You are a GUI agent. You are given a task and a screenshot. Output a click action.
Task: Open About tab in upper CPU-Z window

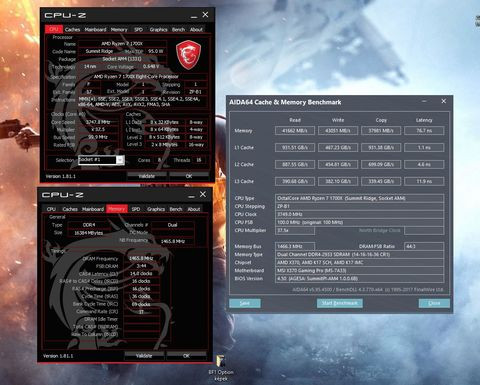point(196,29)
